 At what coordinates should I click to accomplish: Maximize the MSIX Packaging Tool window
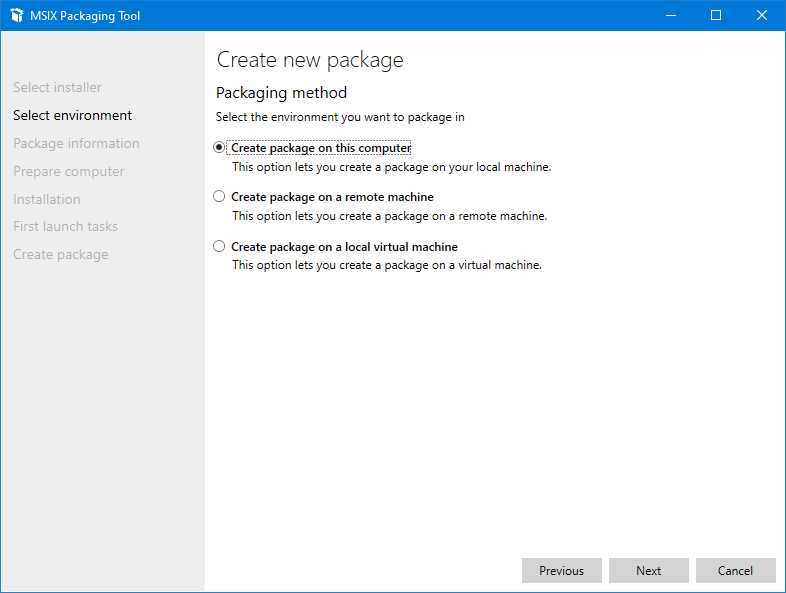716,16
